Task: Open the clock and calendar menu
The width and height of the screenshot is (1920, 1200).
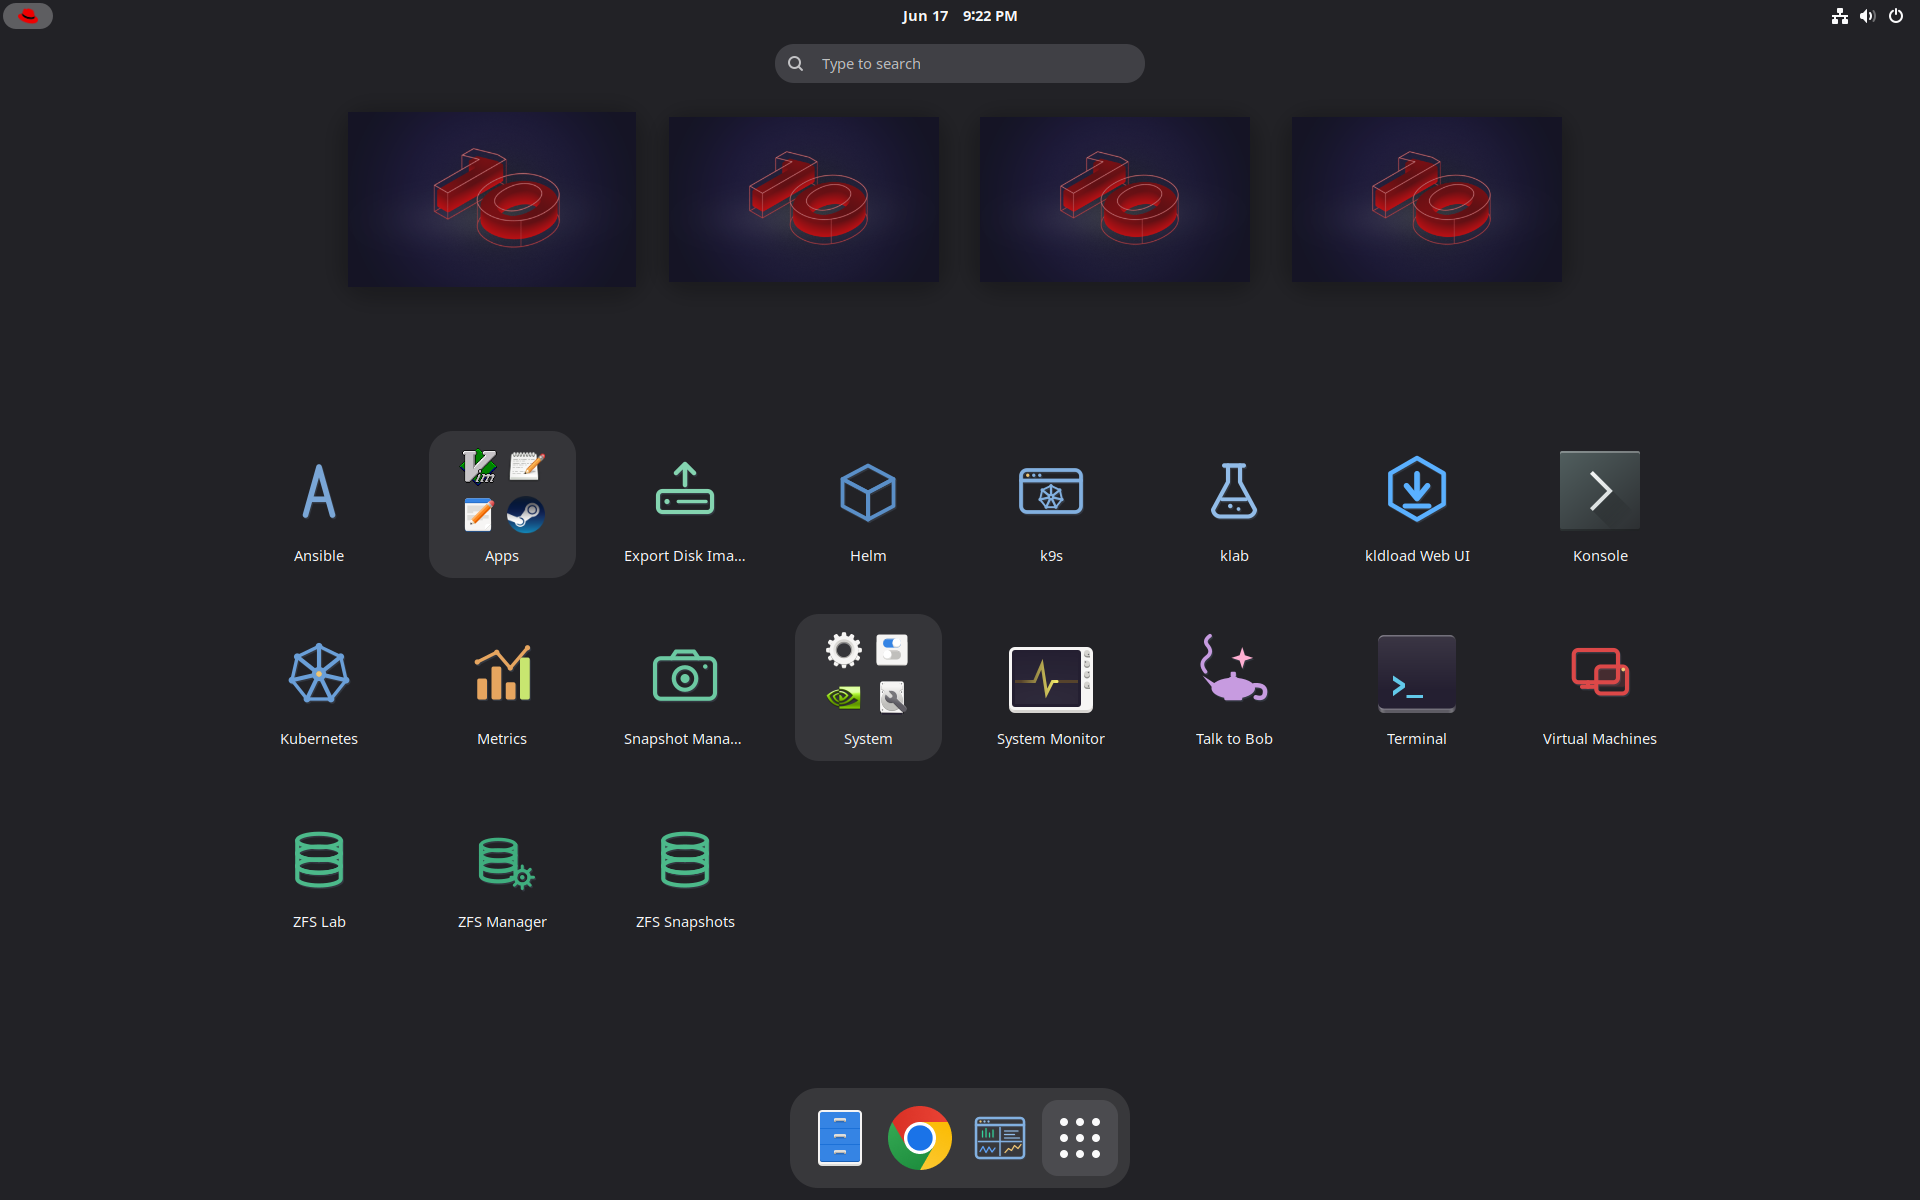Action: [959, 16]
